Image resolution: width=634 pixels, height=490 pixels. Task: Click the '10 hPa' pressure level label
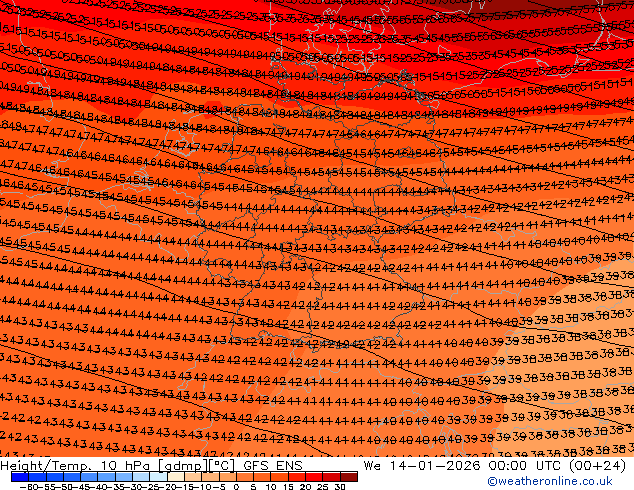point(126,466)
